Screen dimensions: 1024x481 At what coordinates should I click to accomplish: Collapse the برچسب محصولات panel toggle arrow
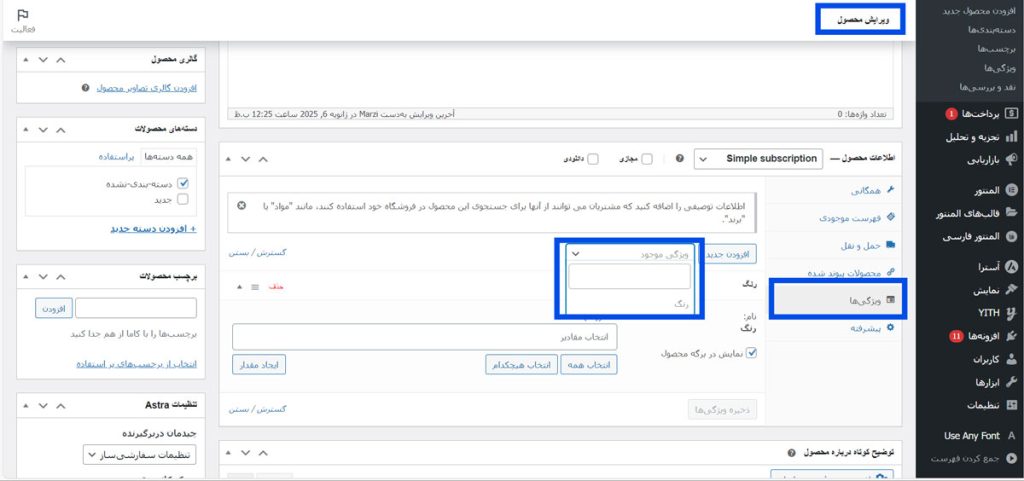coord(25,276)
